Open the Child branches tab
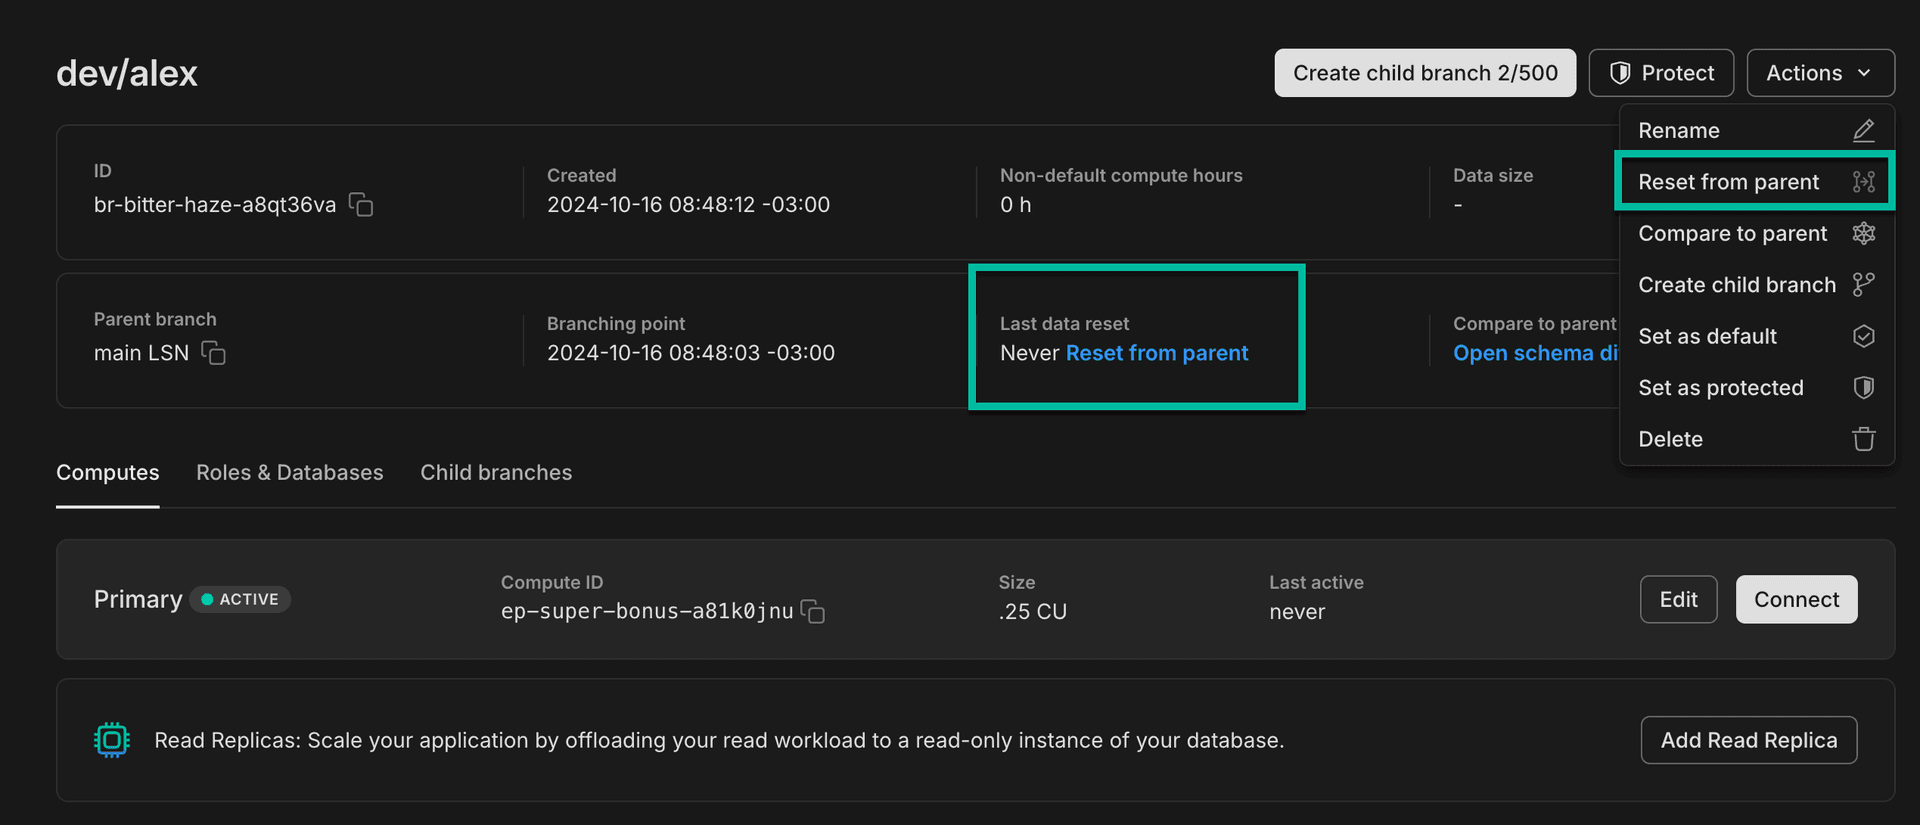This screenshot has height=825, width=1920. point(496,473)
